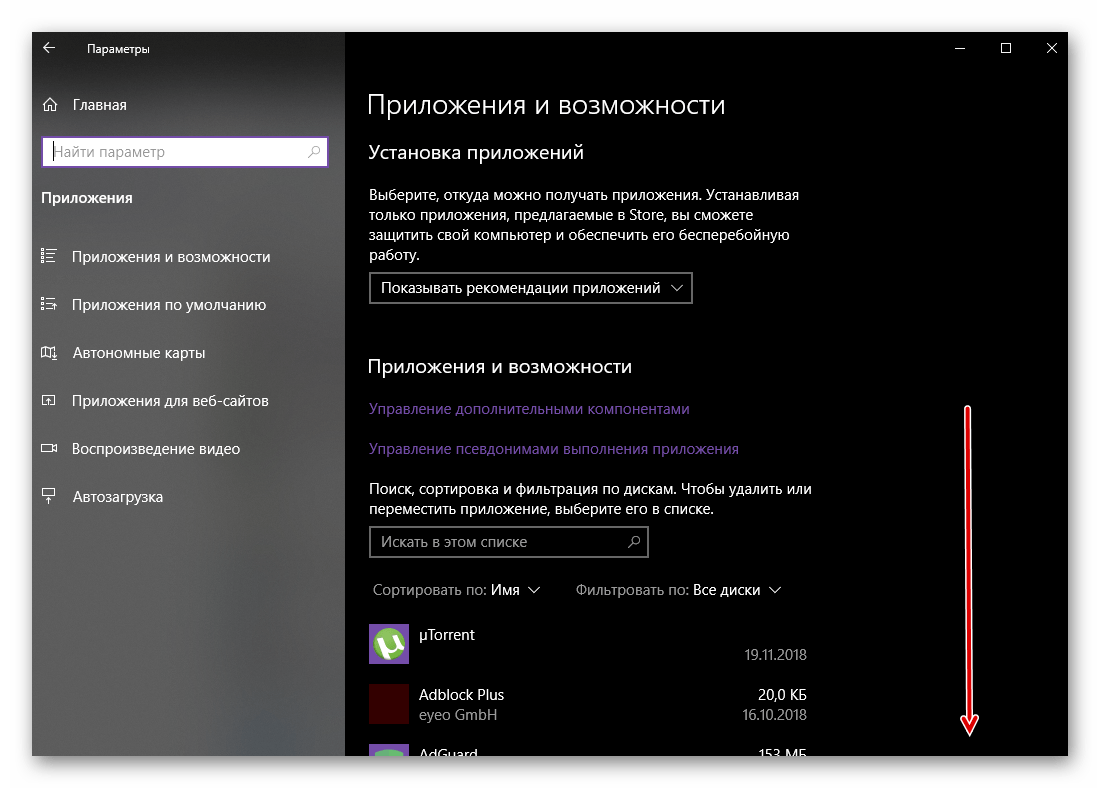
Task: Click search icon in Искать в этом списке
Action: pyautogui.click(x=633, y=542)
